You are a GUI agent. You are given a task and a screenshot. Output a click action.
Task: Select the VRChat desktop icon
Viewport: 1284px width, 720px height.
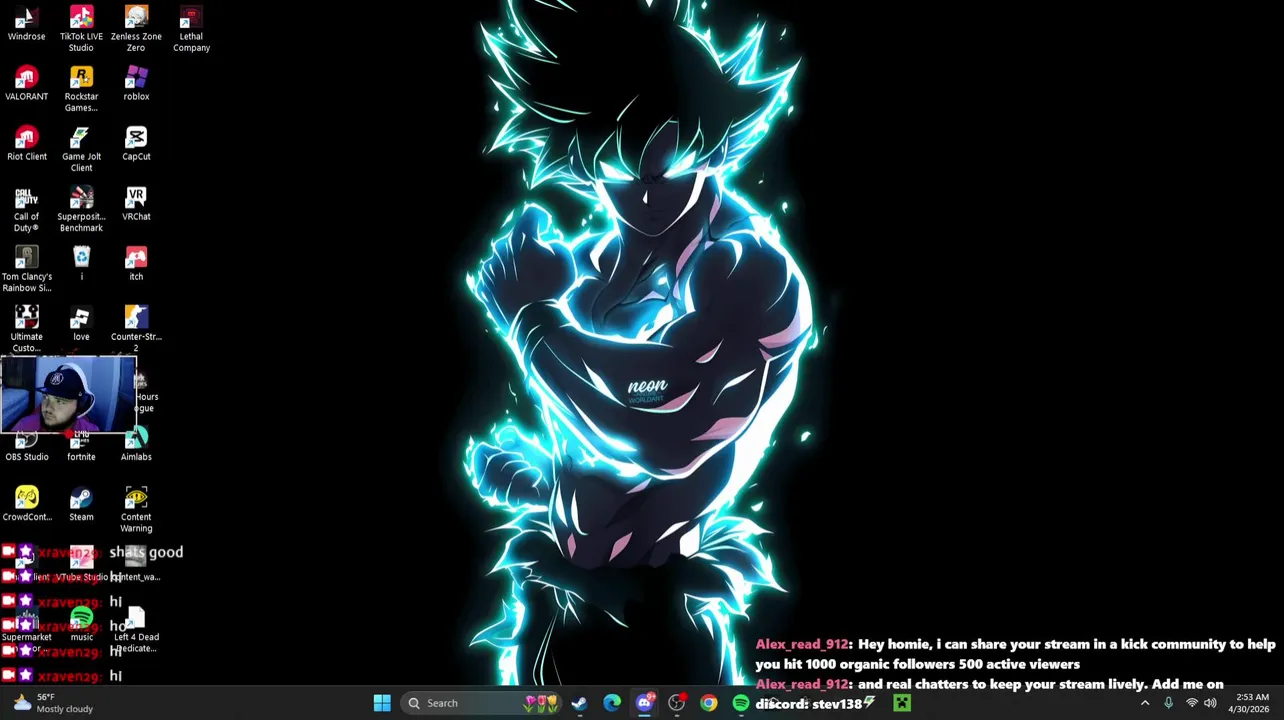136,204
